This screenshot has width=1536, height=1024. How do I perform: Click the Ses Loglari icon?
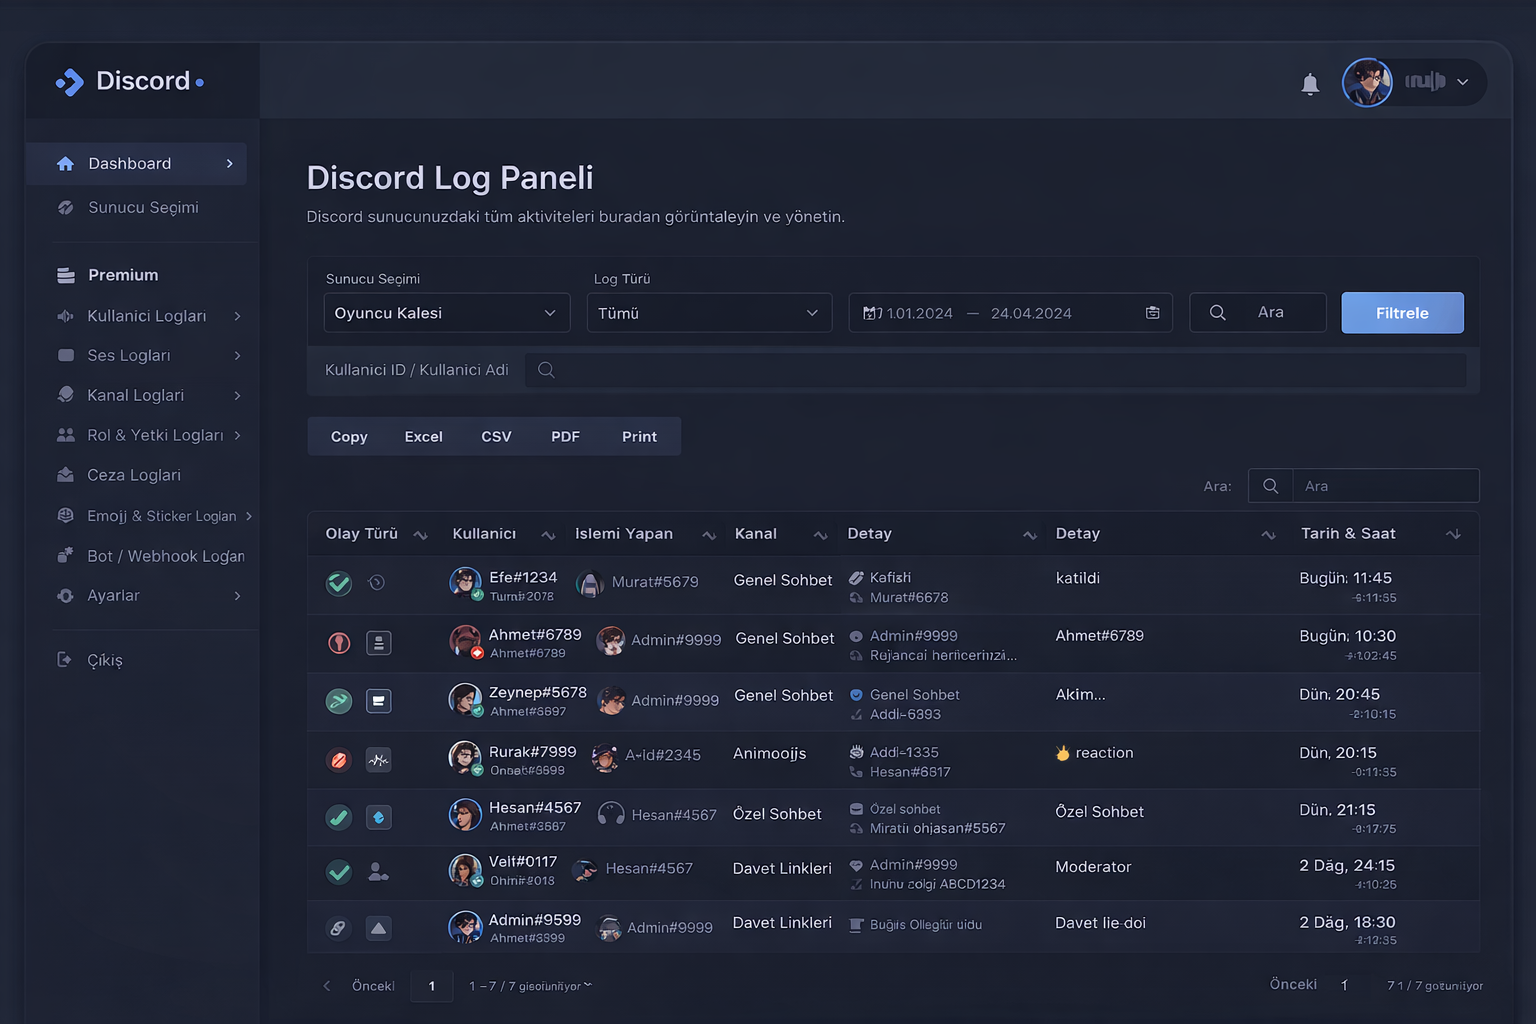(x=66, y=355)
